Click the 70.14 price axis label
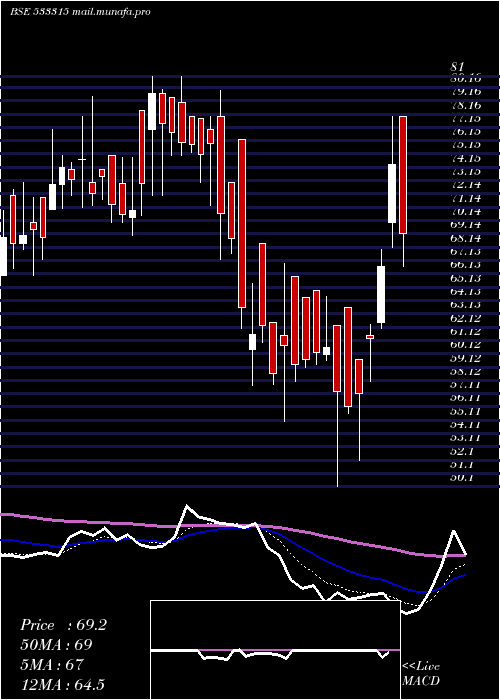 (466, 211)
